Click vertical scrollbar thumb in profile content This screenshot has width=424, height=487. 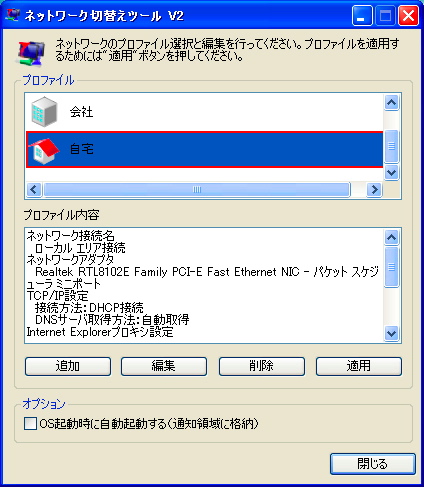391,267
